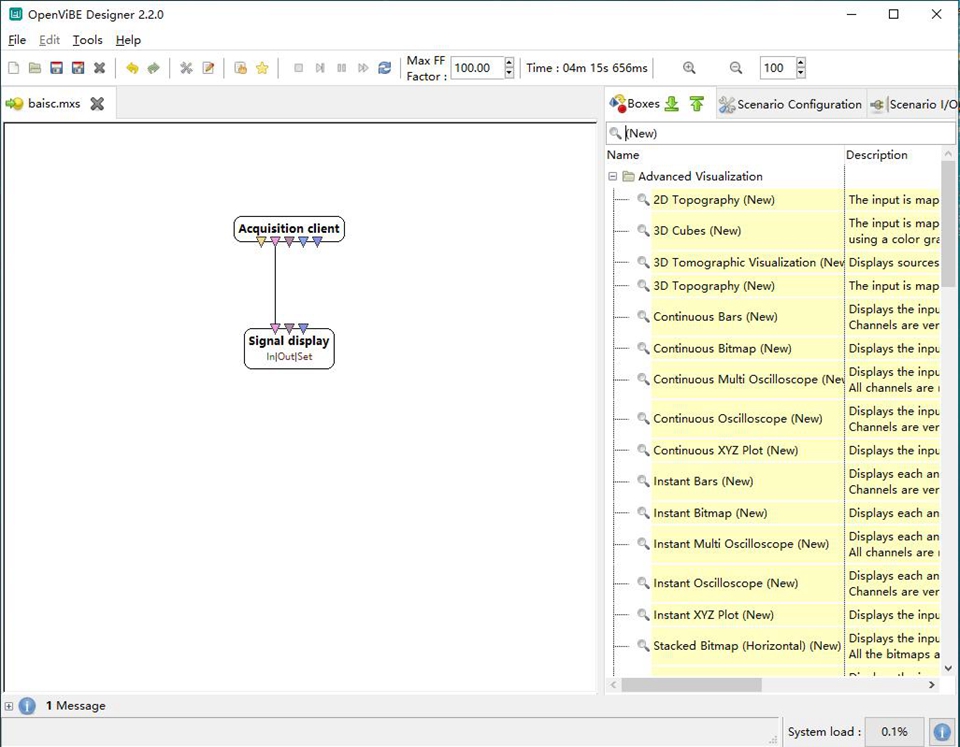Click the refresh scenario icon in toolbar
Image resolution: width=960 pixels, height=747 pixels.
pos(385,68)
